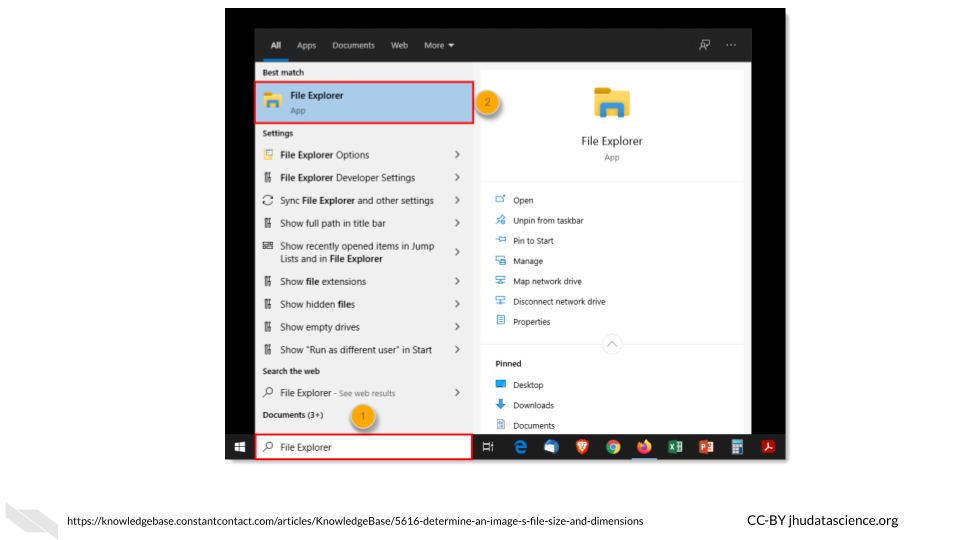Select the All search tab

(x=276, y=45)
